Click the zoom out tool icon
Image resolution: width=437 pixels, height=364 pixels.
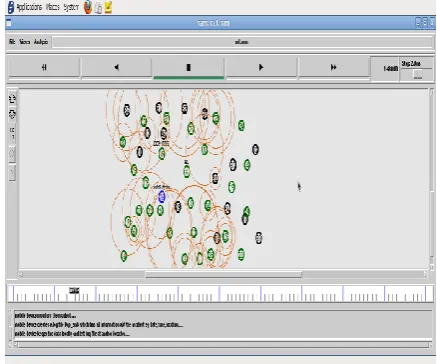tap(12, 114)
